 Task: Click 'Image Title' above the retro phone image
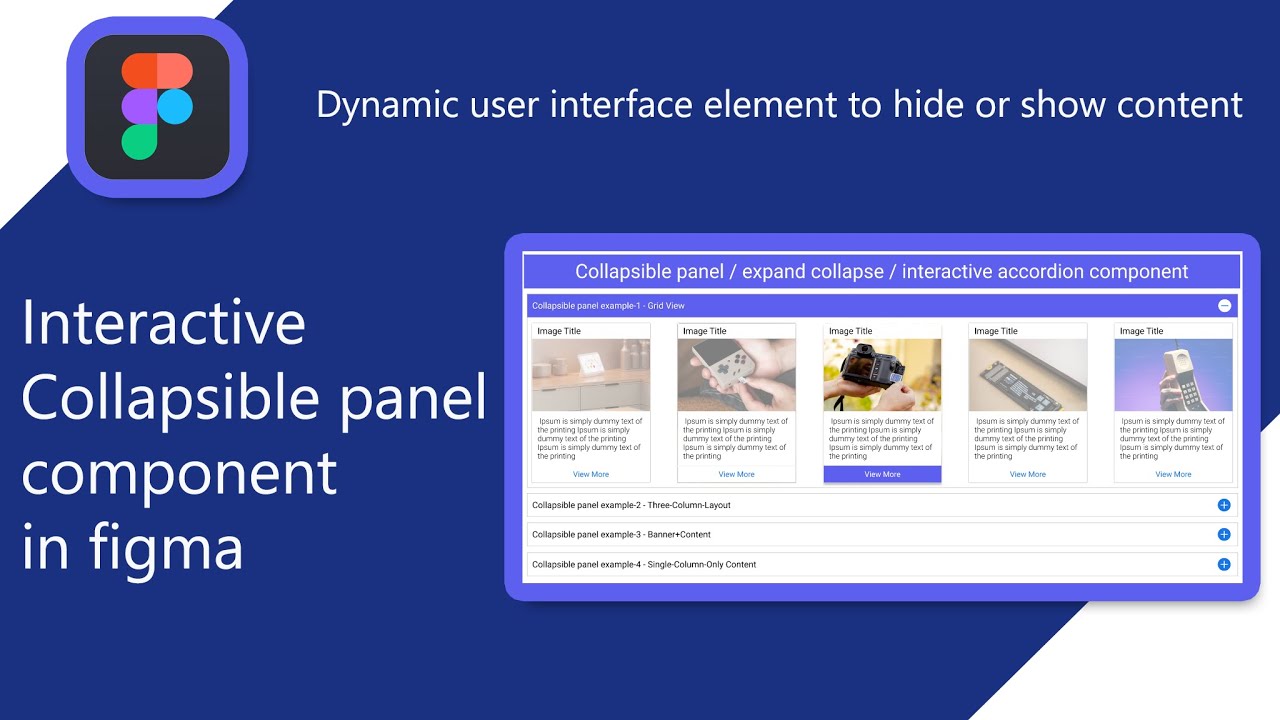[x=1142, y=331]
